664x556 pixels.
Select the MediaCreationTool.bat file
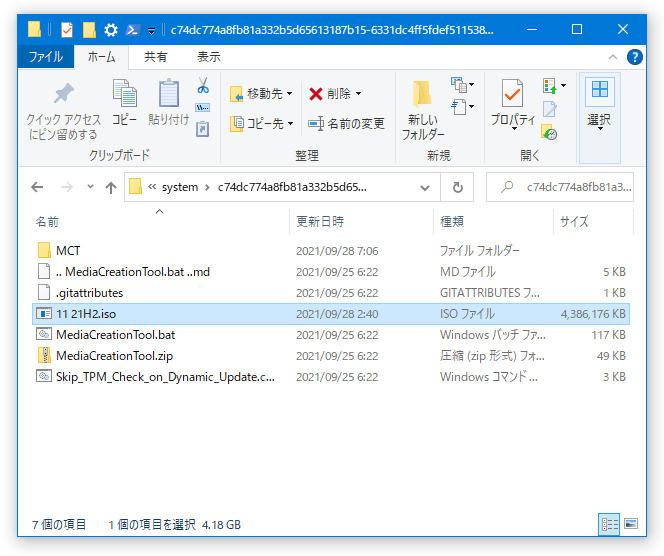[x=331, y=335]
